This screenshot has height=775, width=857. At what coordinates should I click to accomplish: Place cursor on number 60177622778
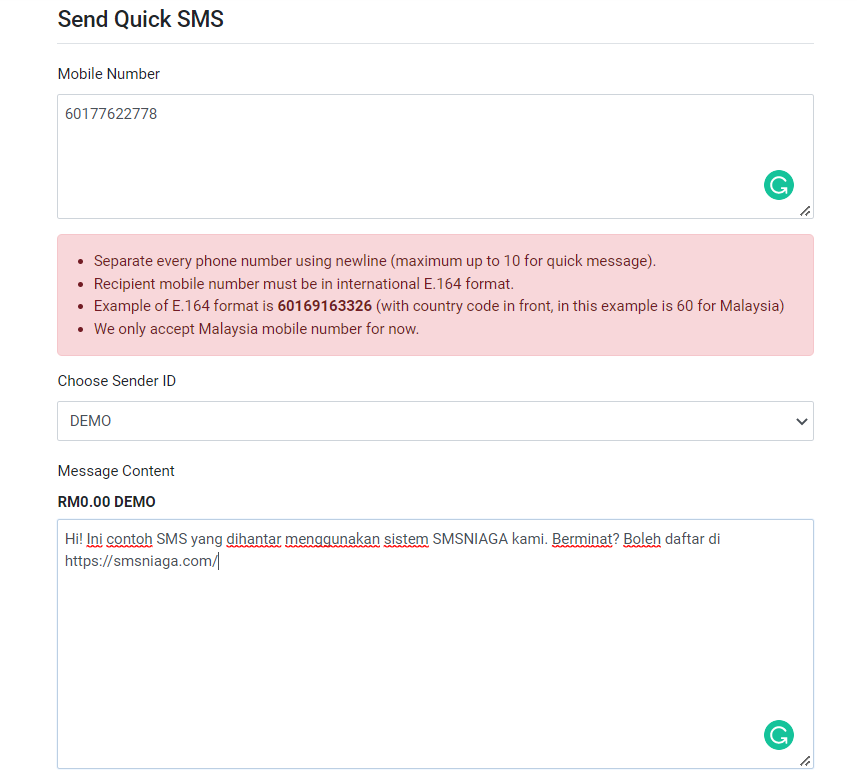111,114
